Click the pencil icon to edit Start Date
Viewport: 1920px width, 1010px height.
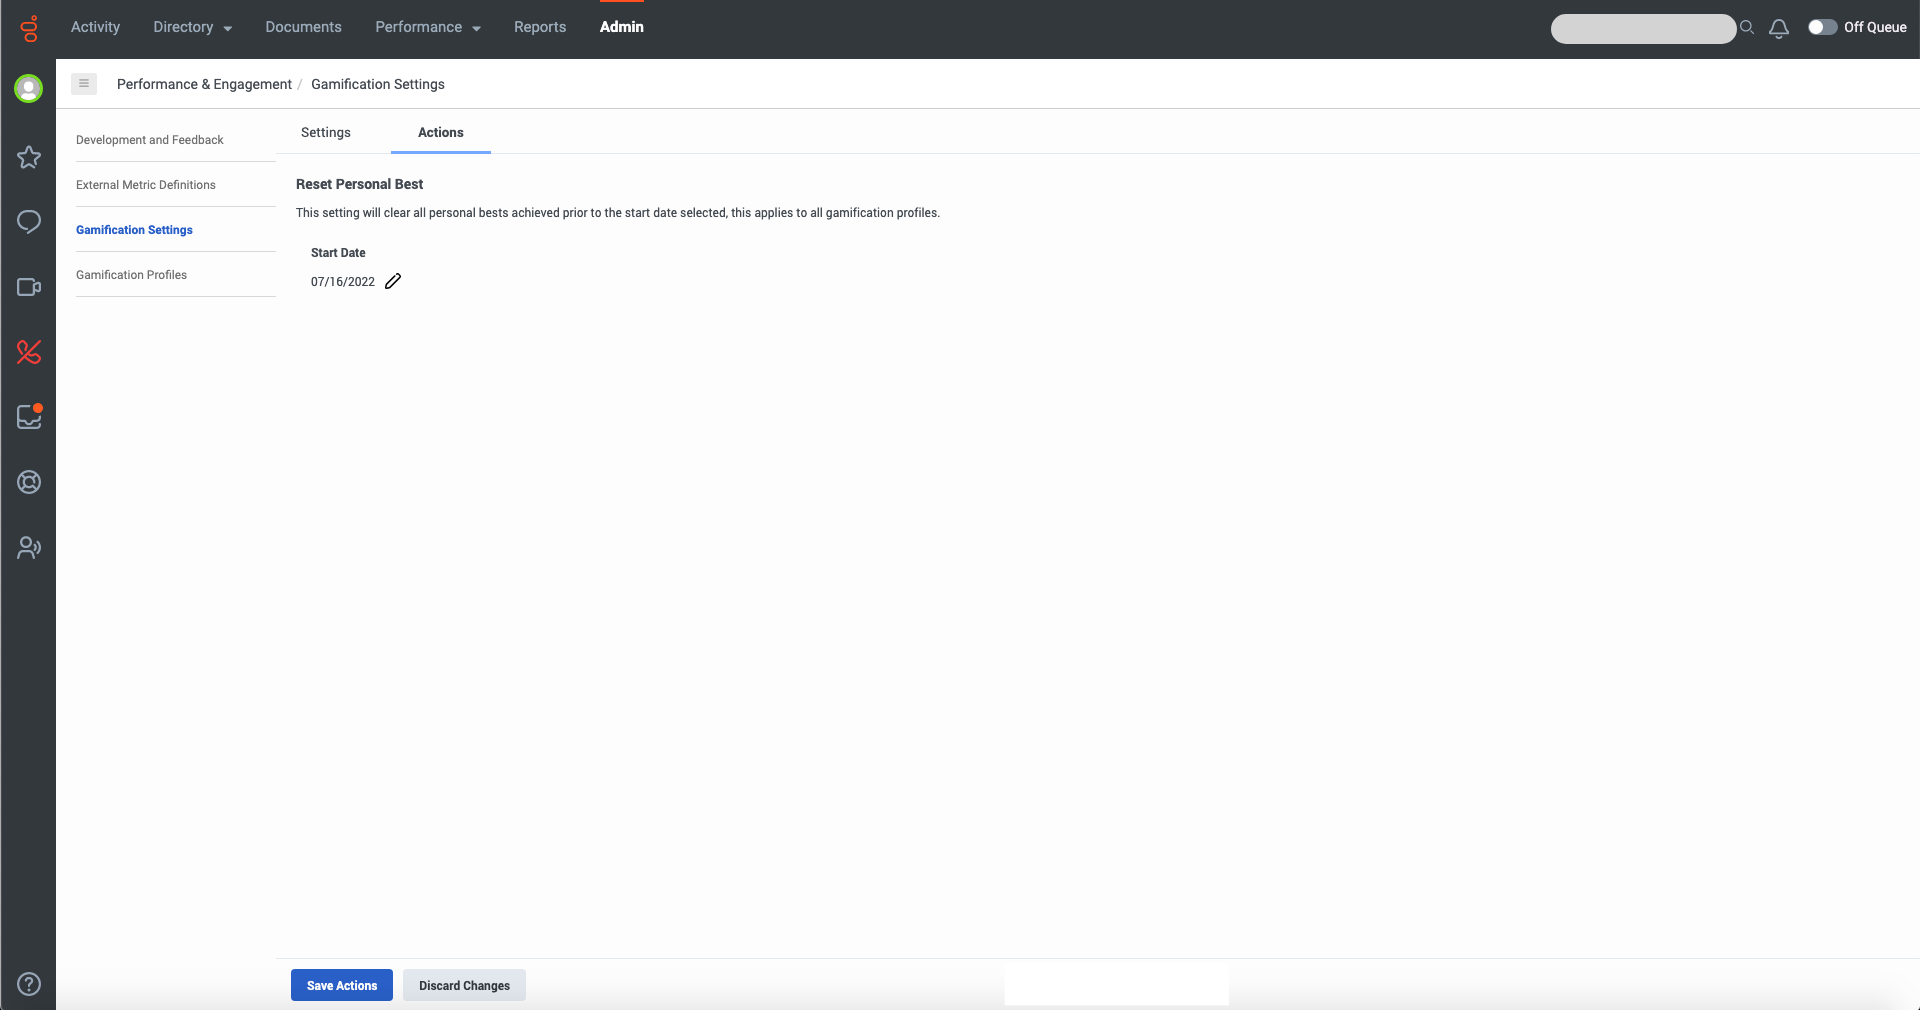pos(393,282)
